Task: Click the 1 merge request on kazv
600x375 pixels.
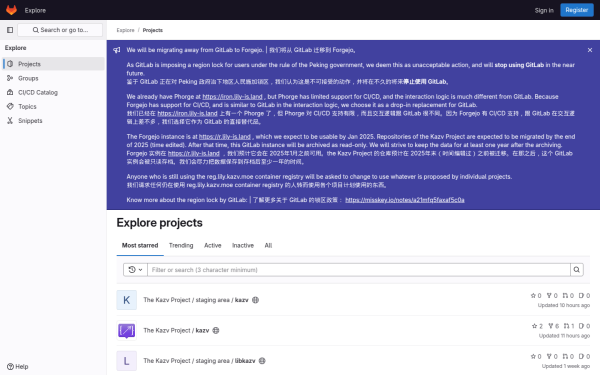Action: (x=569, y=326)
